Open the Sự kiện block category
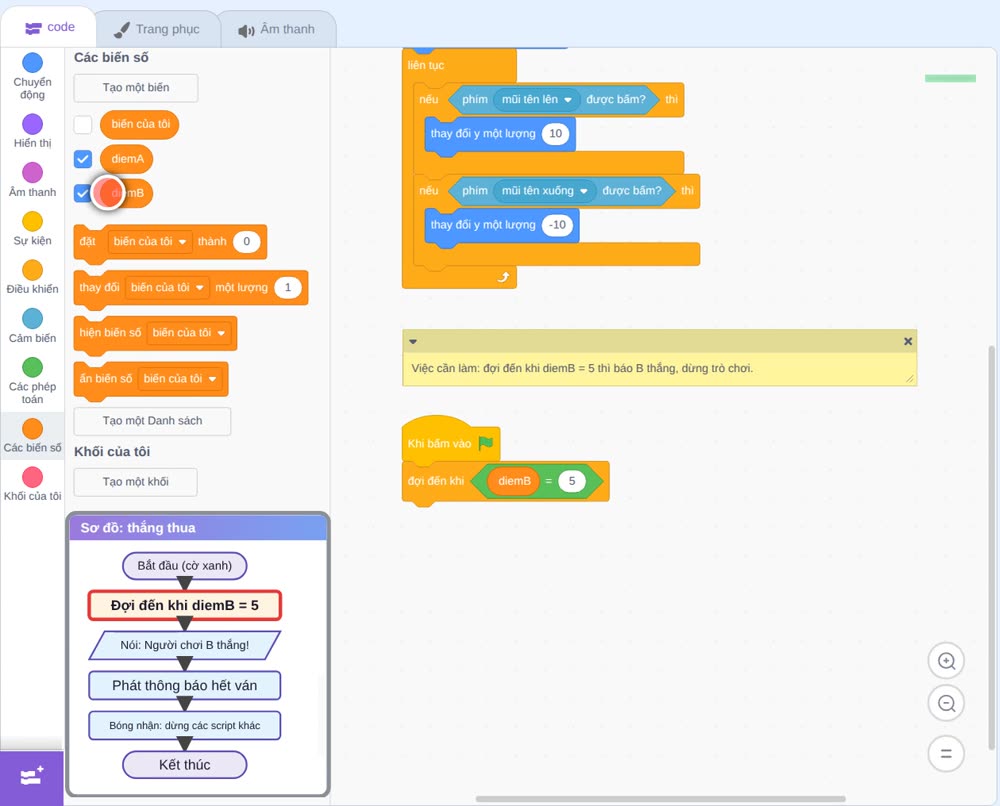The image size is (1000, 806). tap(32, 229)
